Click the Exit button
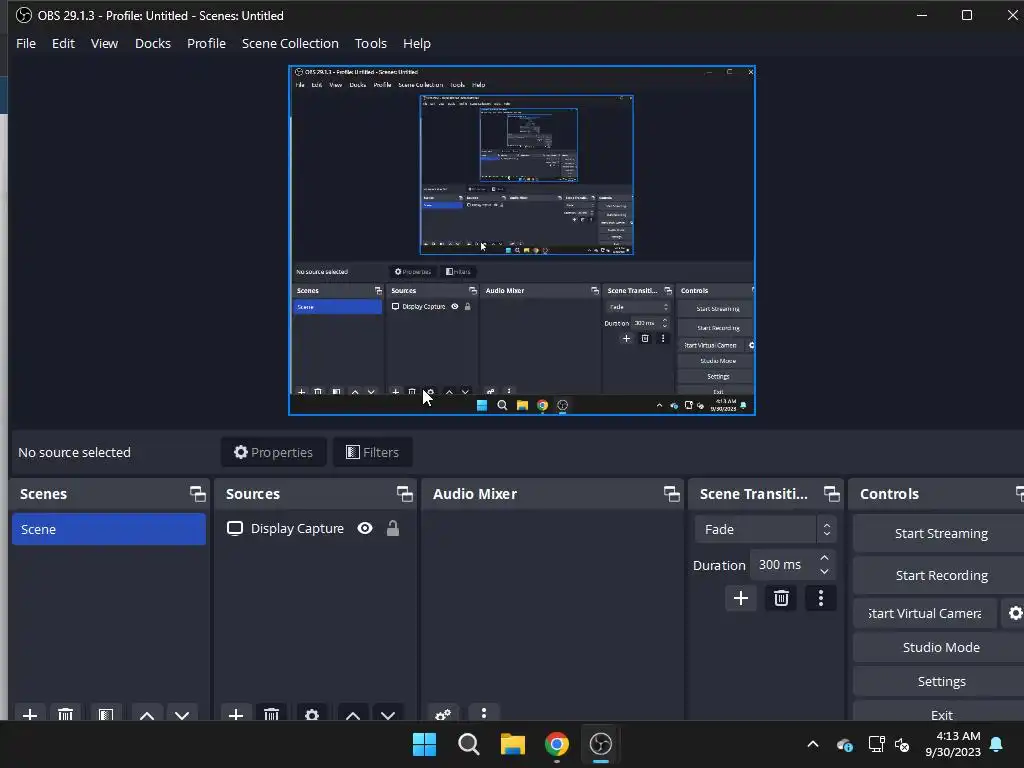The height and width of the screenshot is (768, 1024). click(940, 714)
